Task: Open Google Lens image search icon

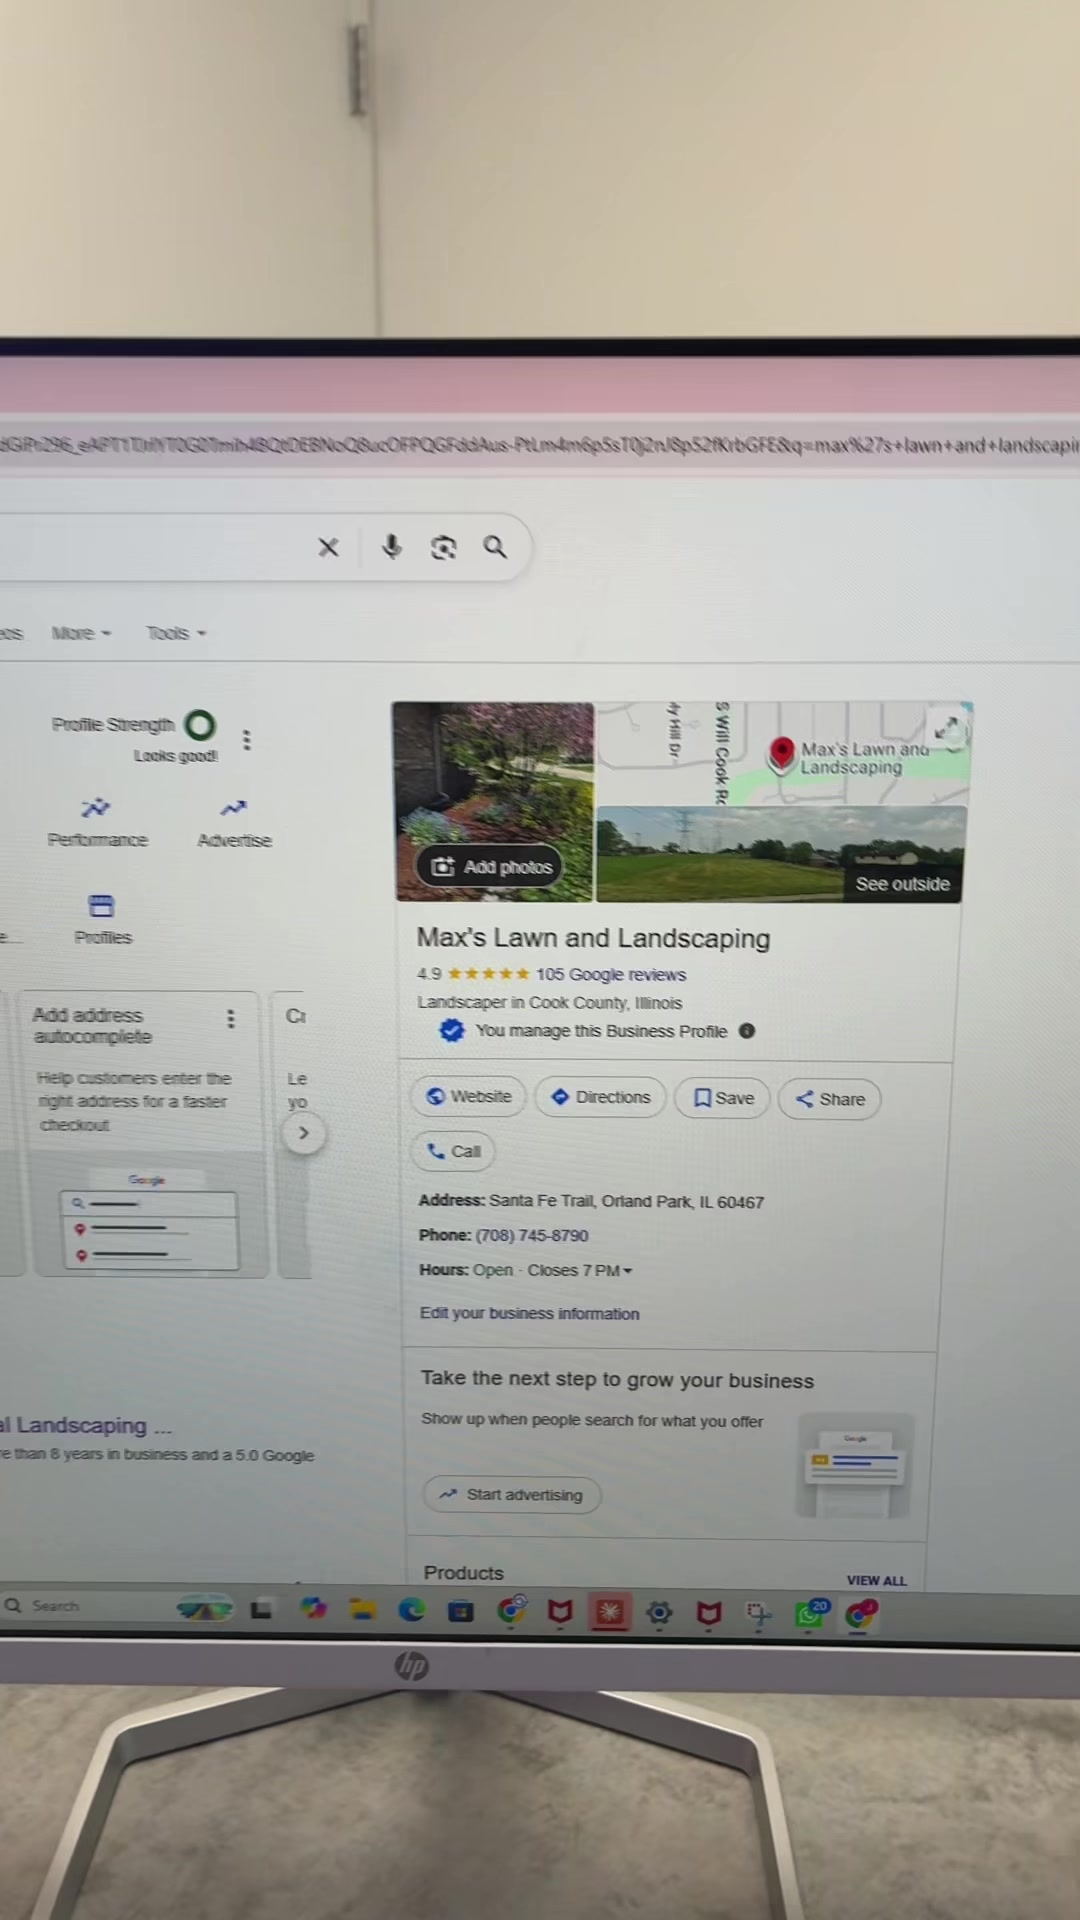Action: point(443,547)
